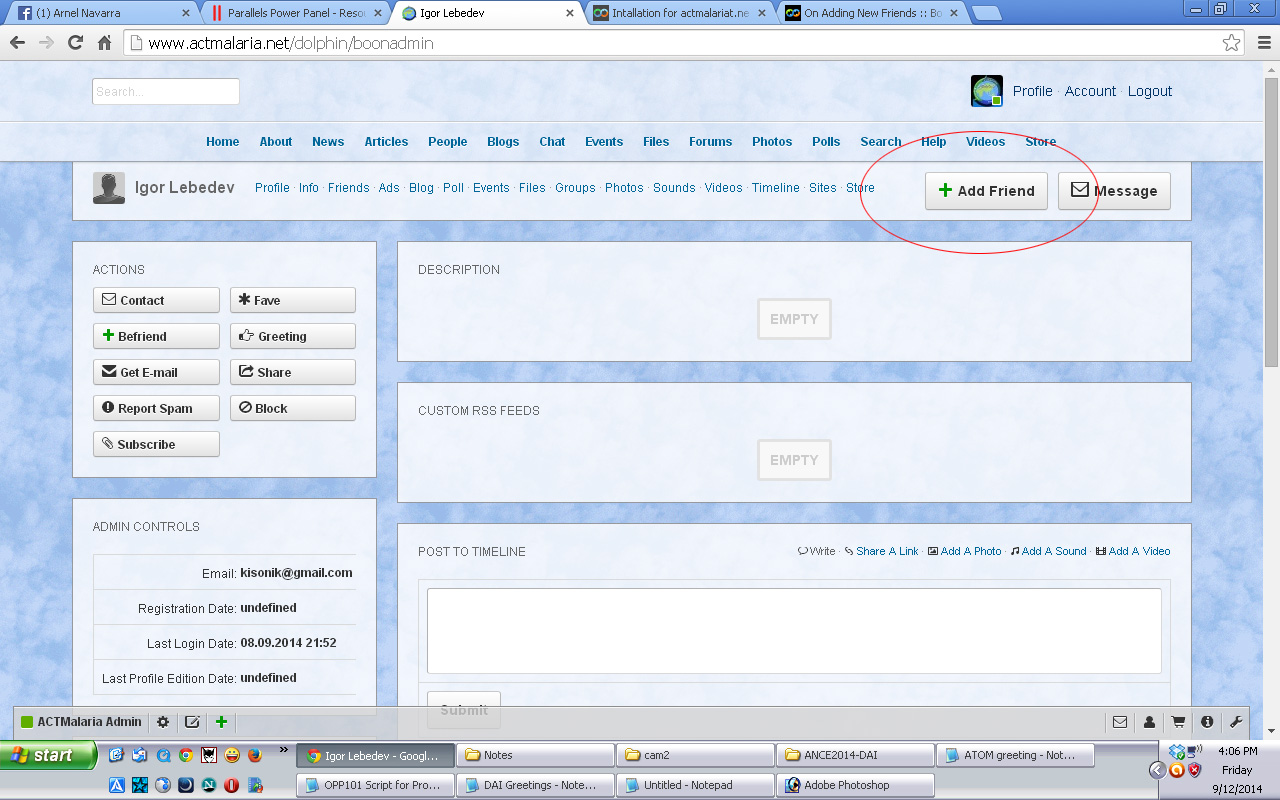Click the browser home icon
The image size is (1280, 800).
[104, 43]
